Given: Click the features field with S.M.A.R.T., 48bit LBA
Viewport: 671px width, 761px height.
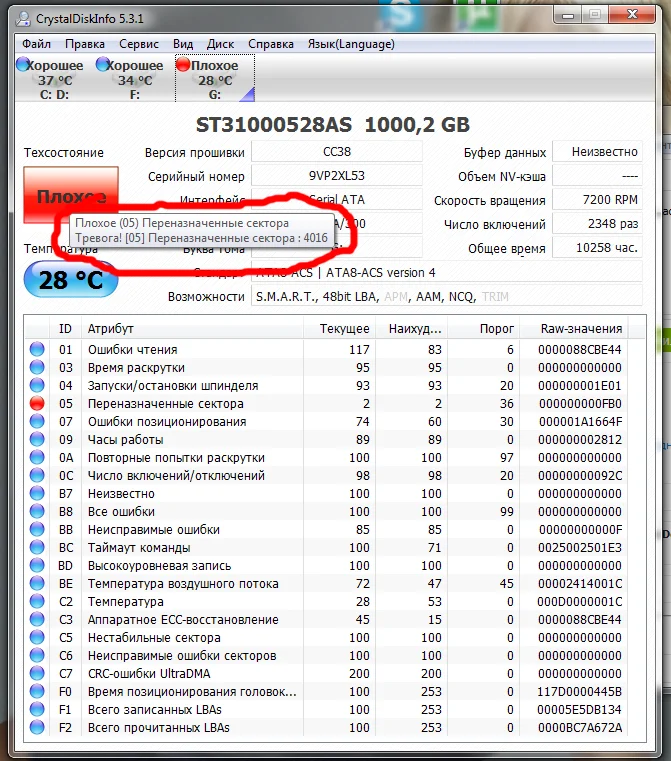Looking at the screenshot, I should click(x=446, y=296).
